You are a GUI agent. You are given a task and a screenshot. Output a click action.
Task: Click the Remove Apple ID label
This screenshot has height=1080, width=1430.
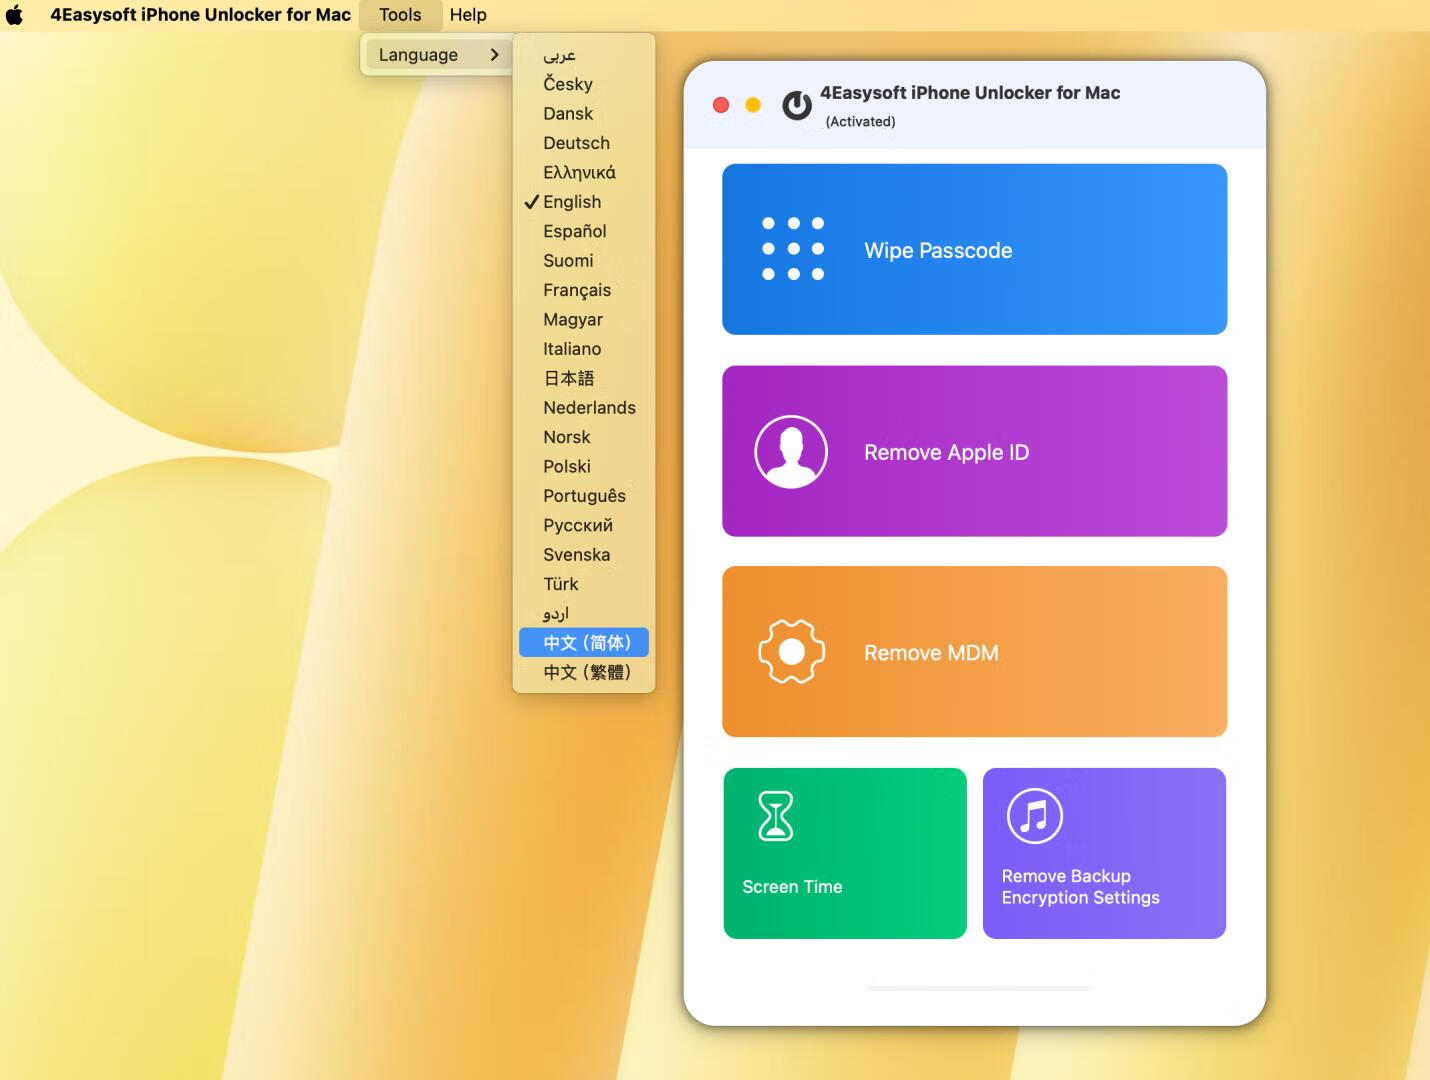point(946,453)
